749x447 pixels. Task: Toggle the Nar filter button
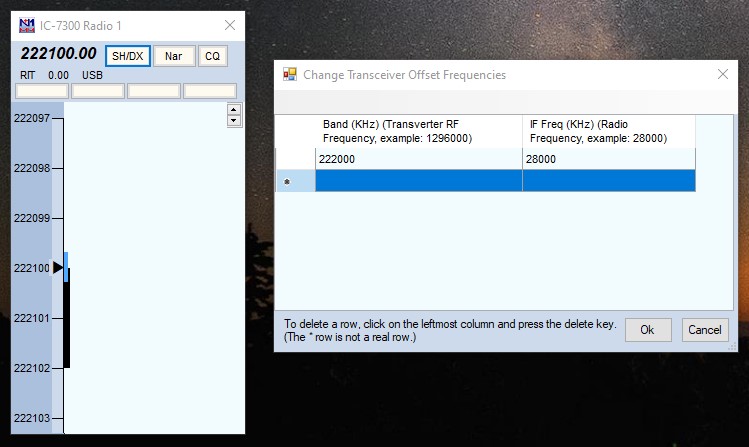(174, 56)
